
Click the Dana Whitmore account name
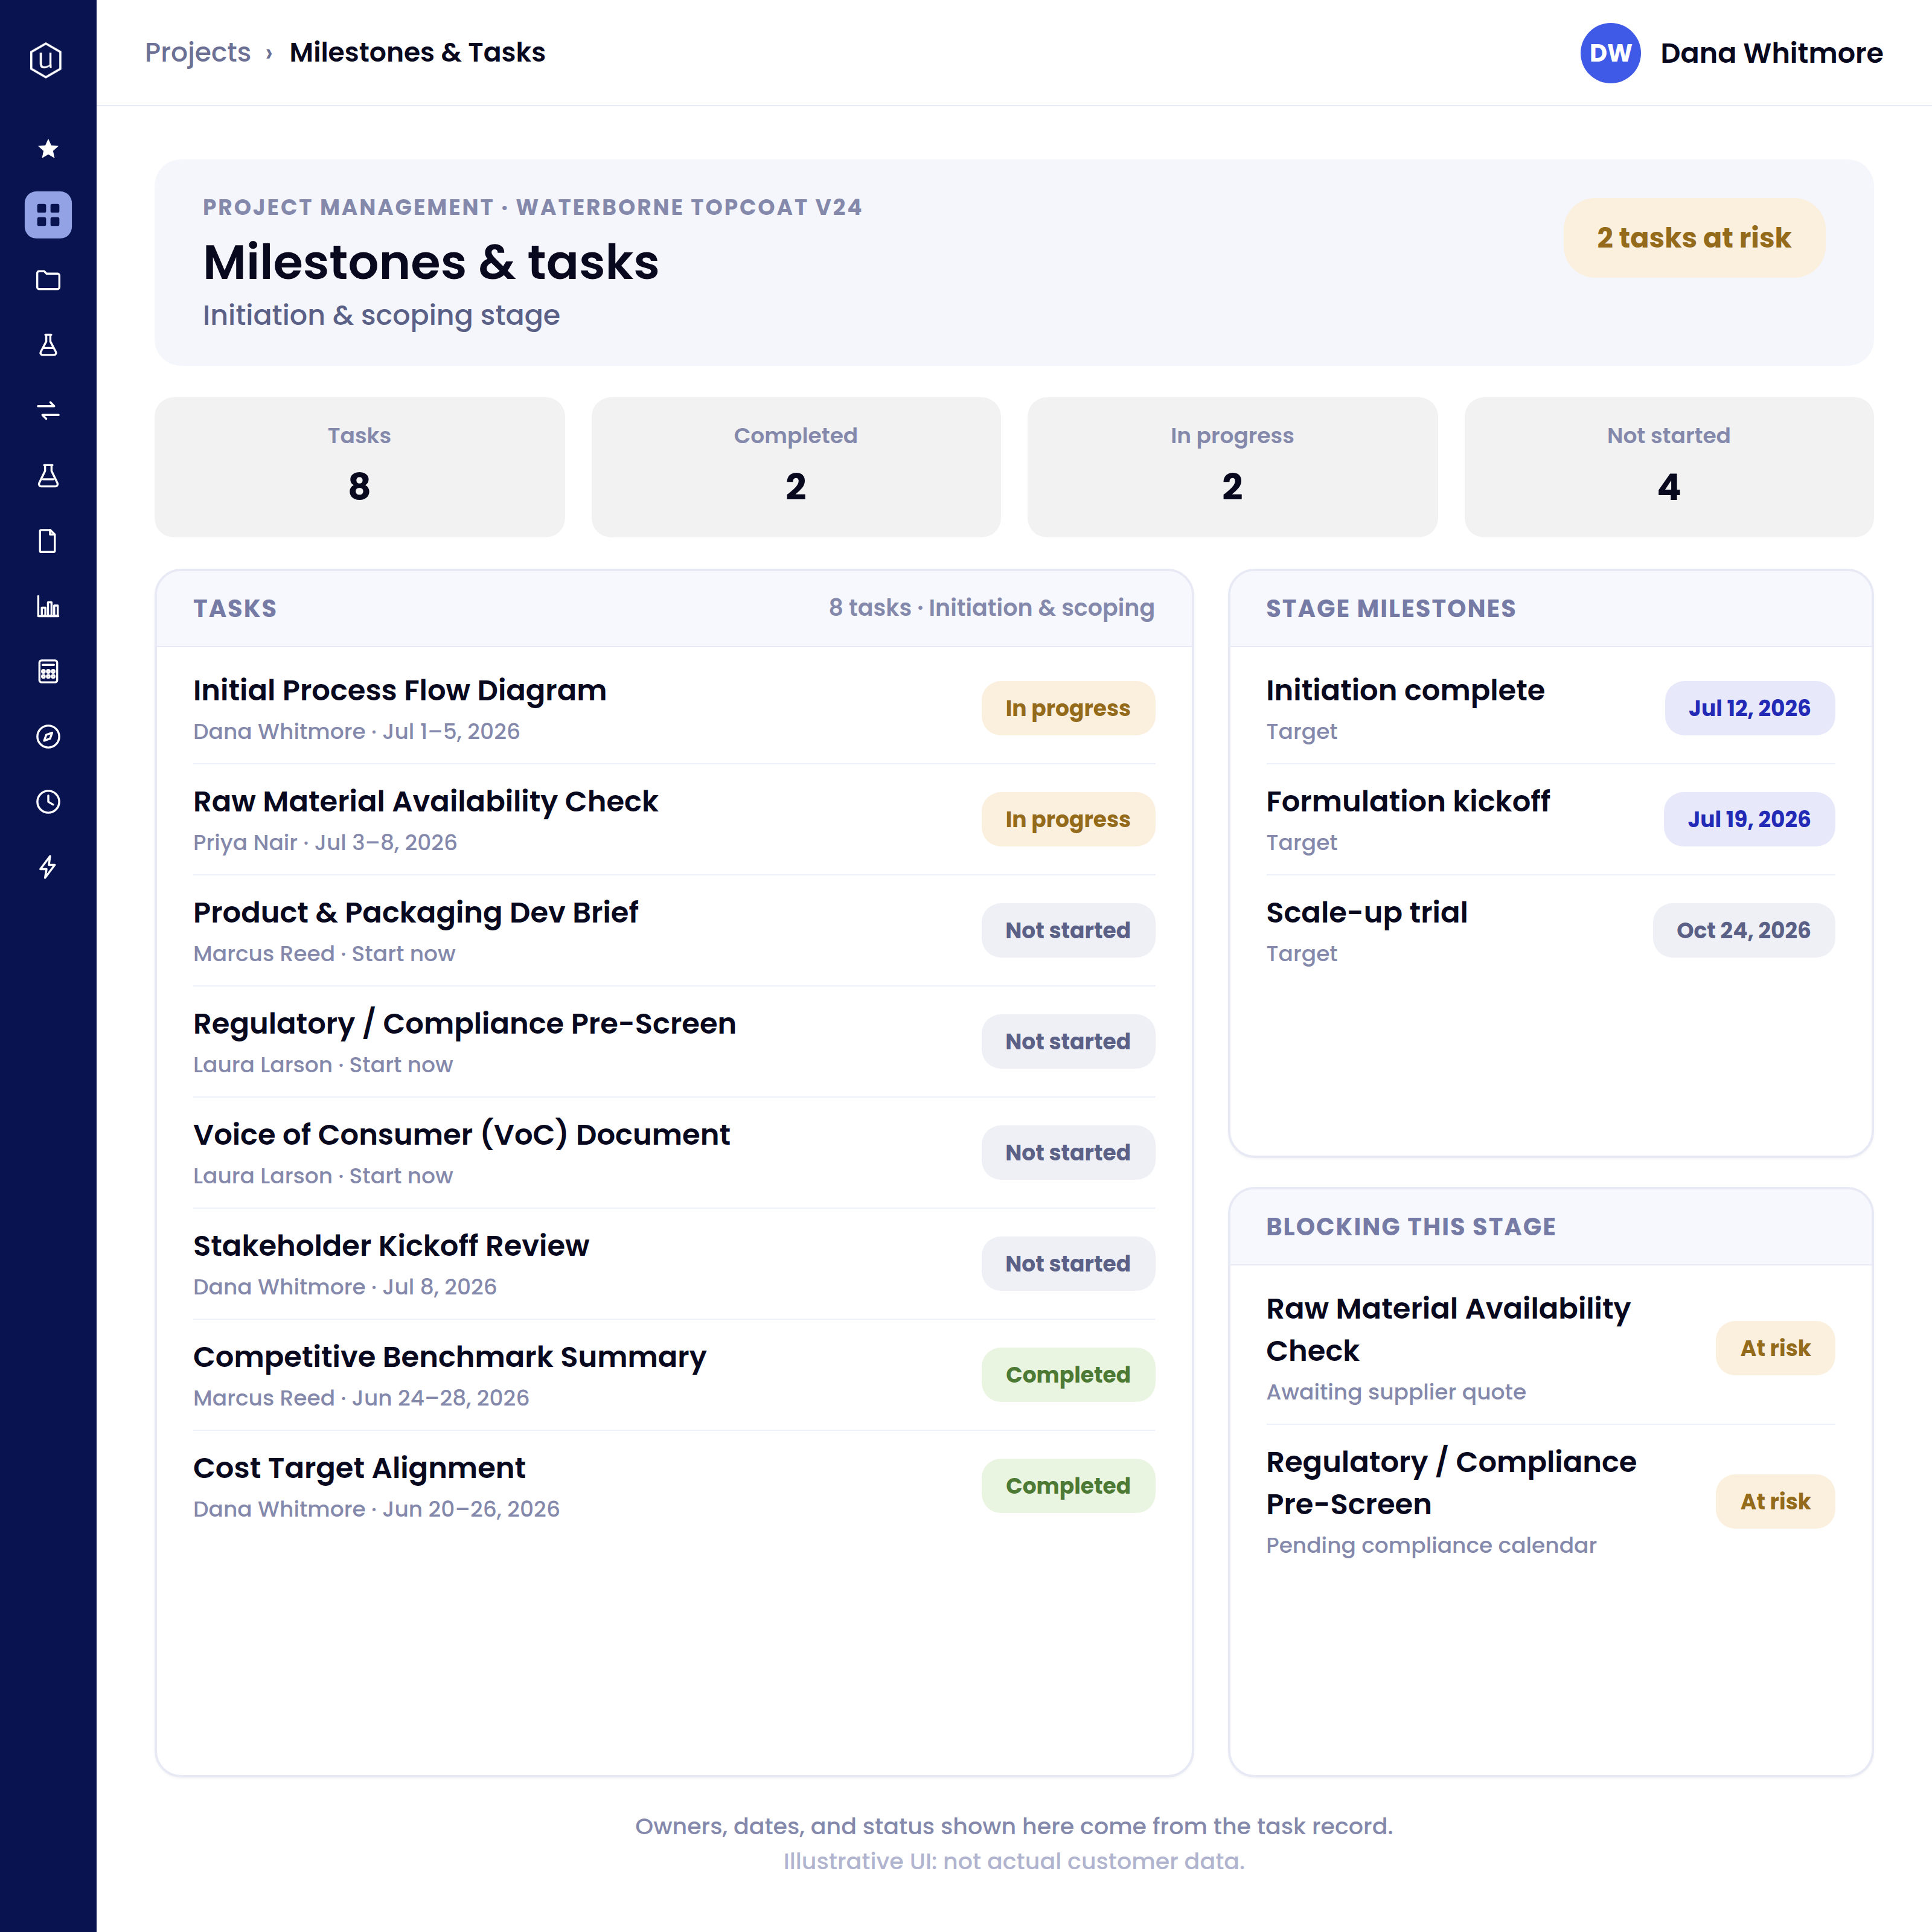point(1771,53)
